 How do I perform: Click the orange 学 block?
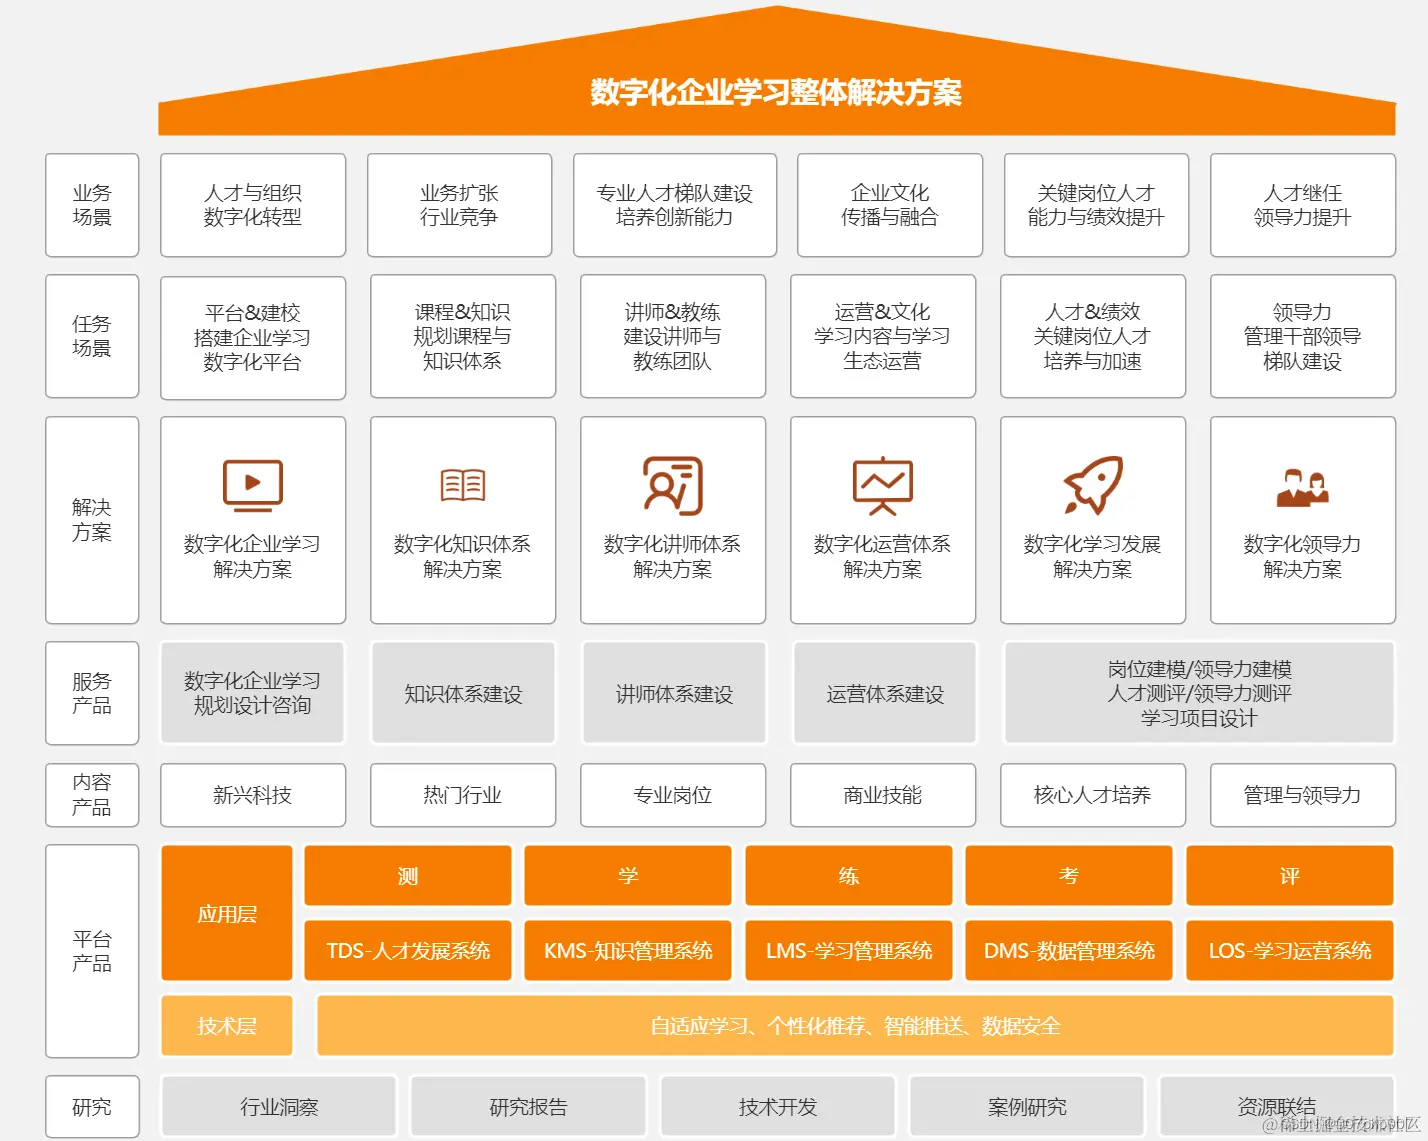(628, 876)
